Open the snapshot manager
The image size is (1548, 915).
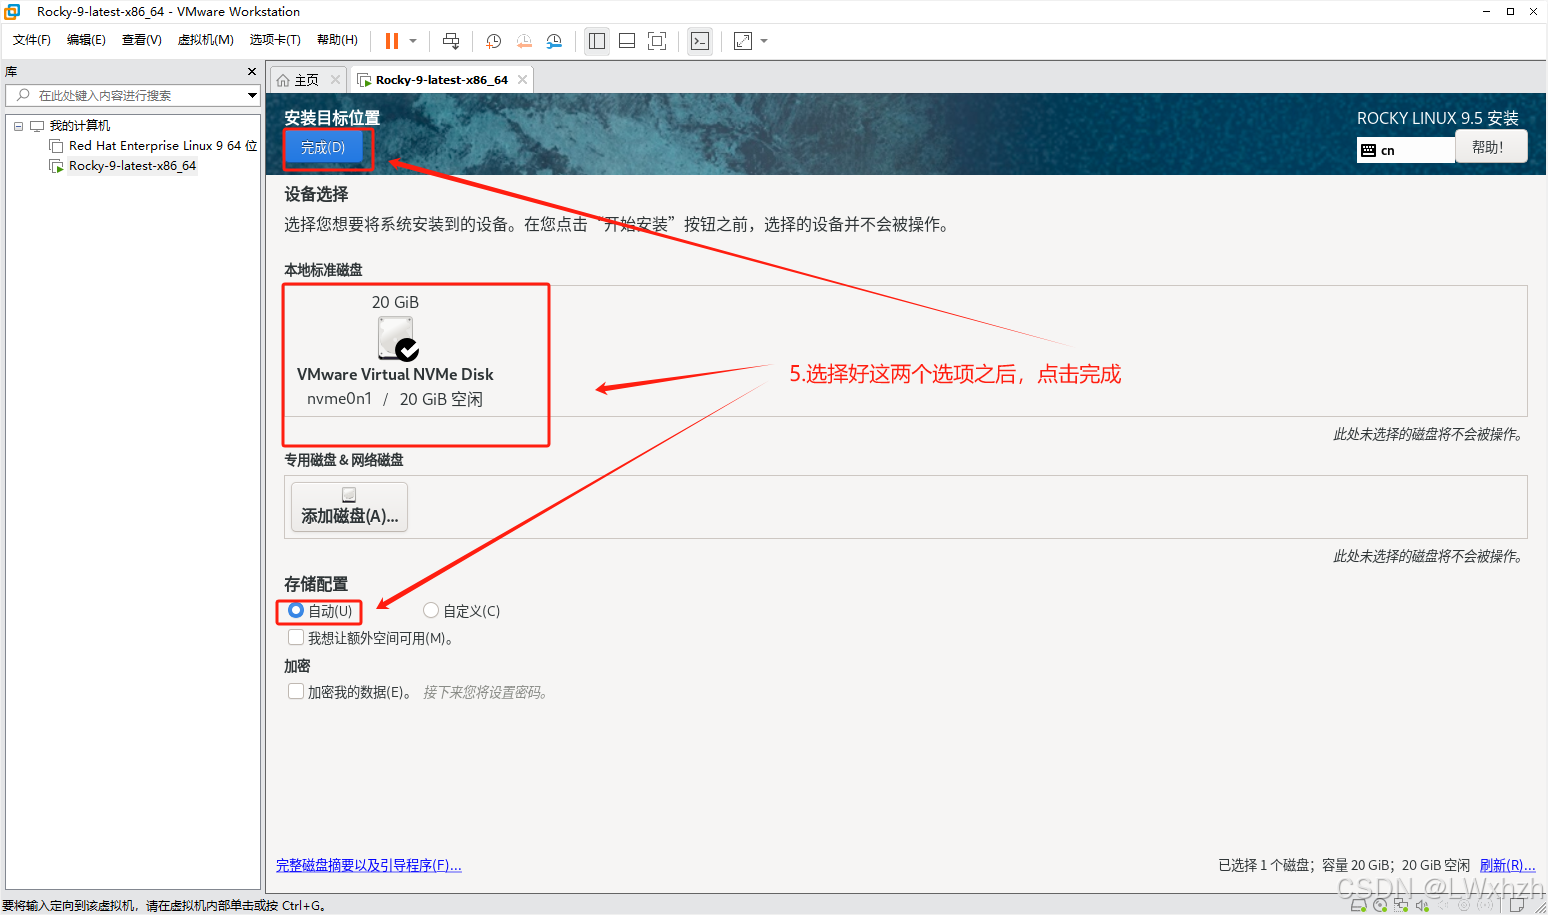point(554,41)
